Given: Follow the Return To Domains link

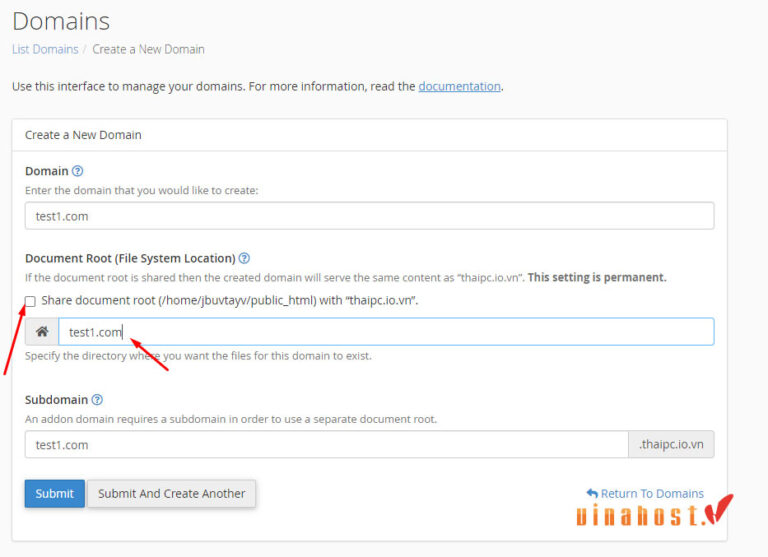Looking at the screenshot, I should (652, 494).
